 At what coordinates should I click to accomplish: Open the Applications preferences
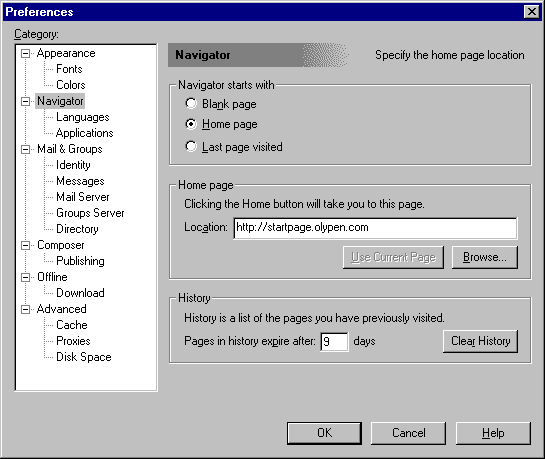coord(84,133)
